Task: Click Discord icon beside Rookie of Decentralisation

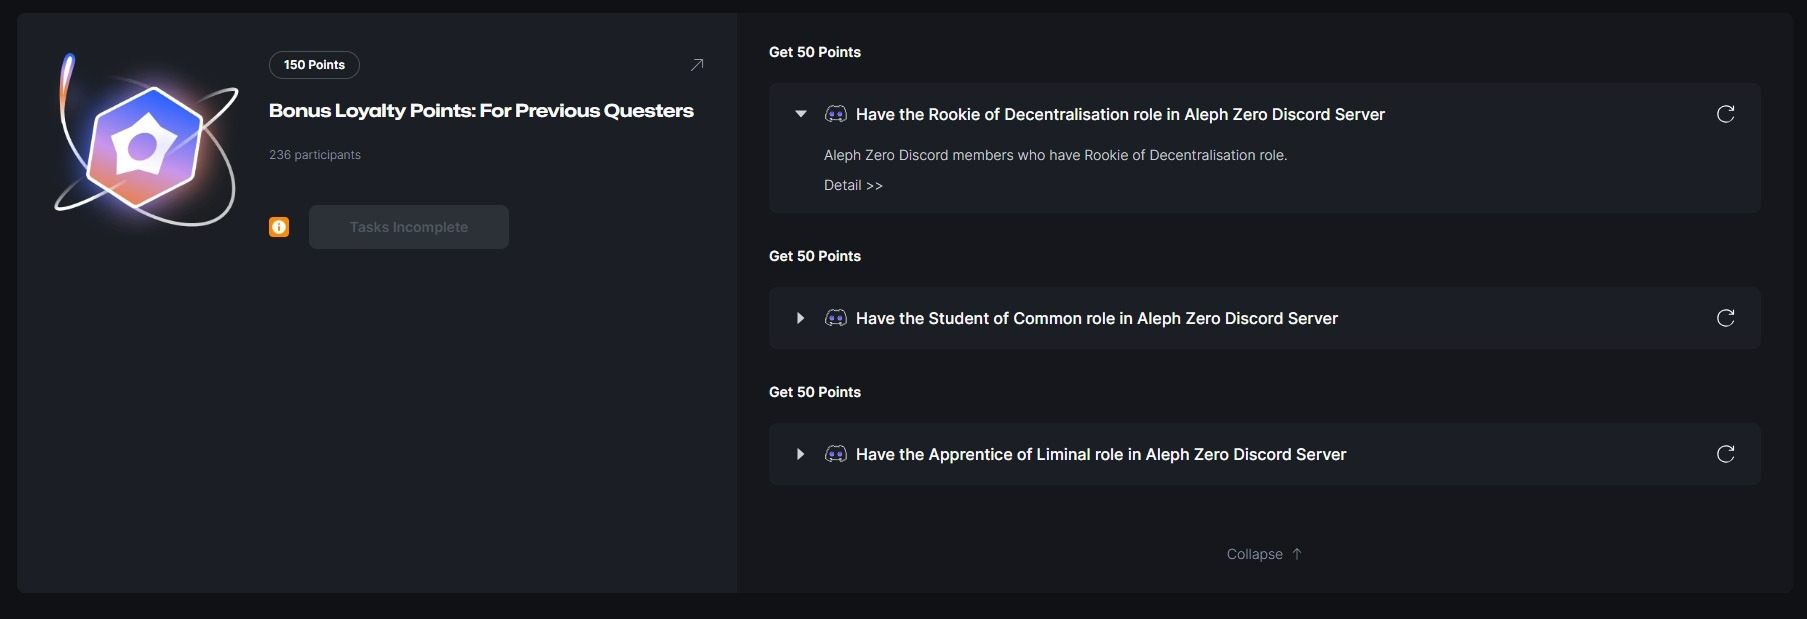Action: tap(835, 114)
